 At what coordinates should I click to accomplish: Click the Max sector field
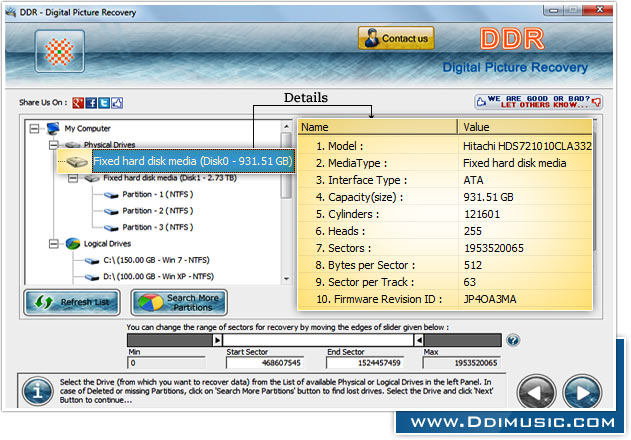coord(462,363)
